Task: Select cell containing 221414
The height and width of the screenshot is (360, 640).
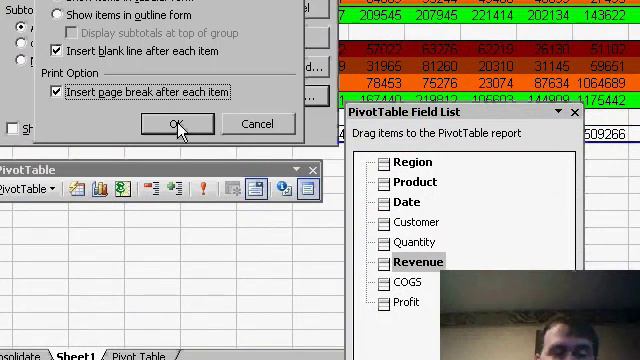Action: 489,16
